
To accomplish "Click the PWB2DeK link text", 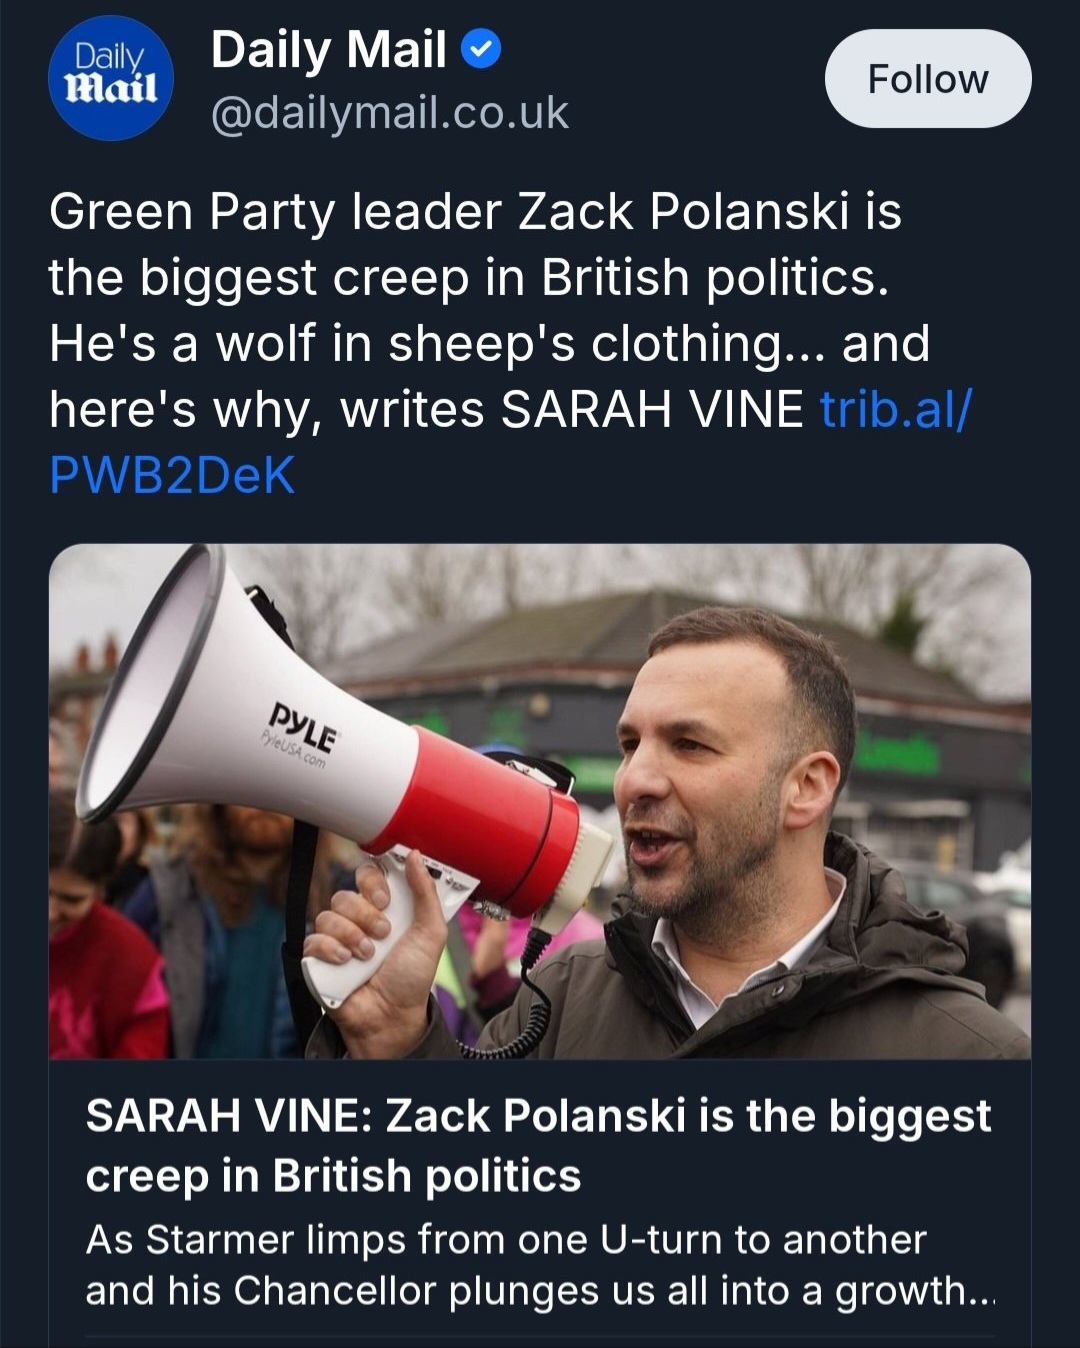I will [172, 475].
